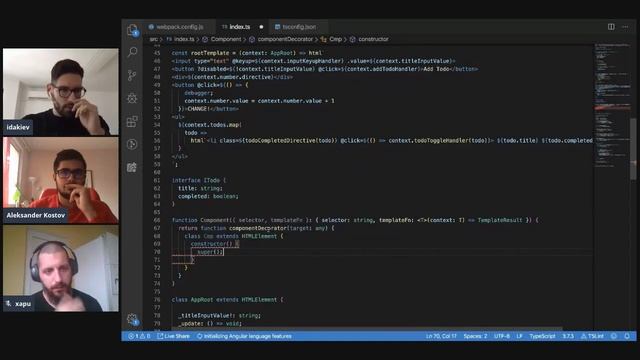The width and height of the screenshot is (640, 360).
Task: Click the activity bar icon below Live Share
Action: click(132, 167)
